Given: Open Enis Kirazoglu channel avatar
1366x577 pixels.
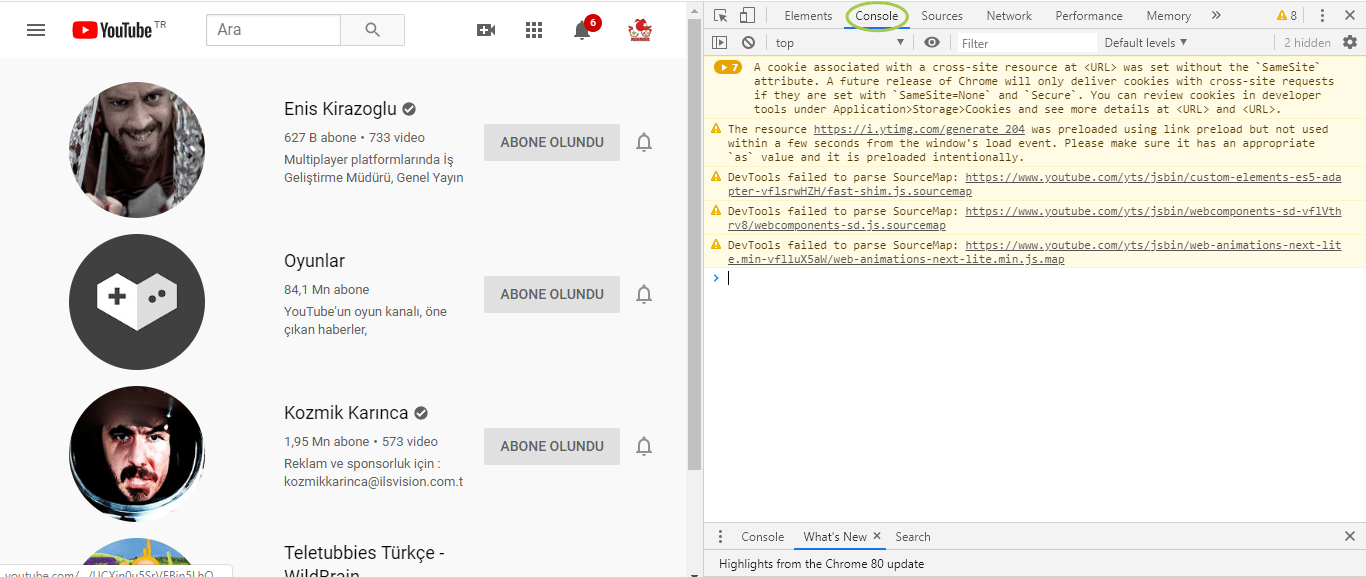Looking at the screenshot, I should click(x=137, y=150).
